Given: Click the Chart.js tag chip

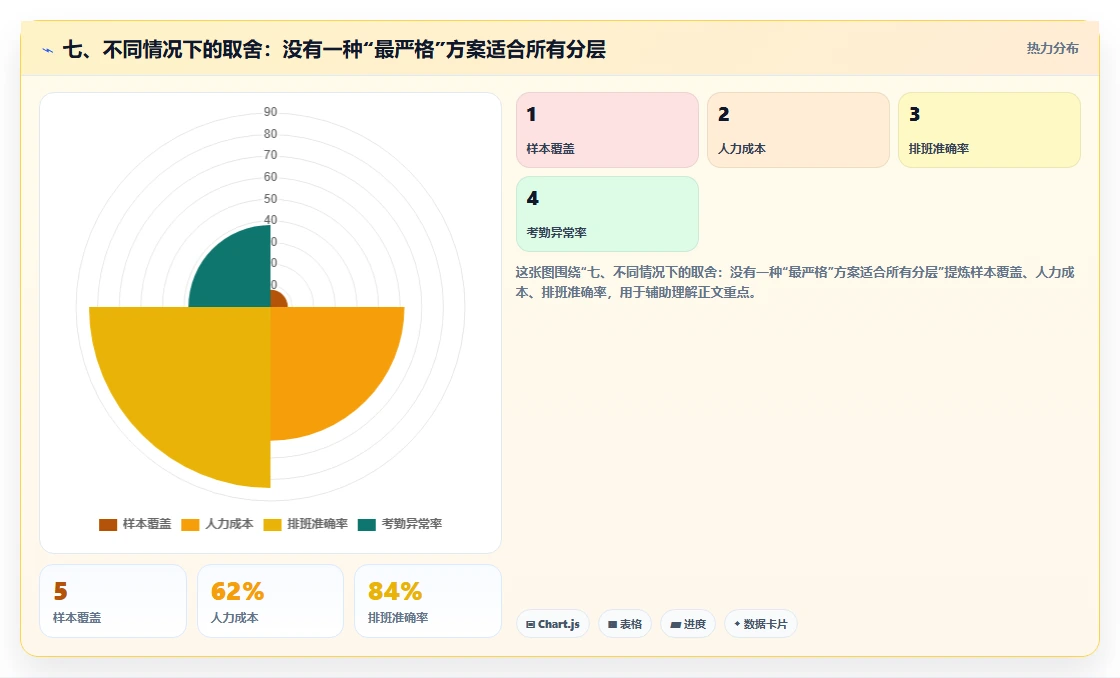Looking at the screenshot, I should [553, 624].
